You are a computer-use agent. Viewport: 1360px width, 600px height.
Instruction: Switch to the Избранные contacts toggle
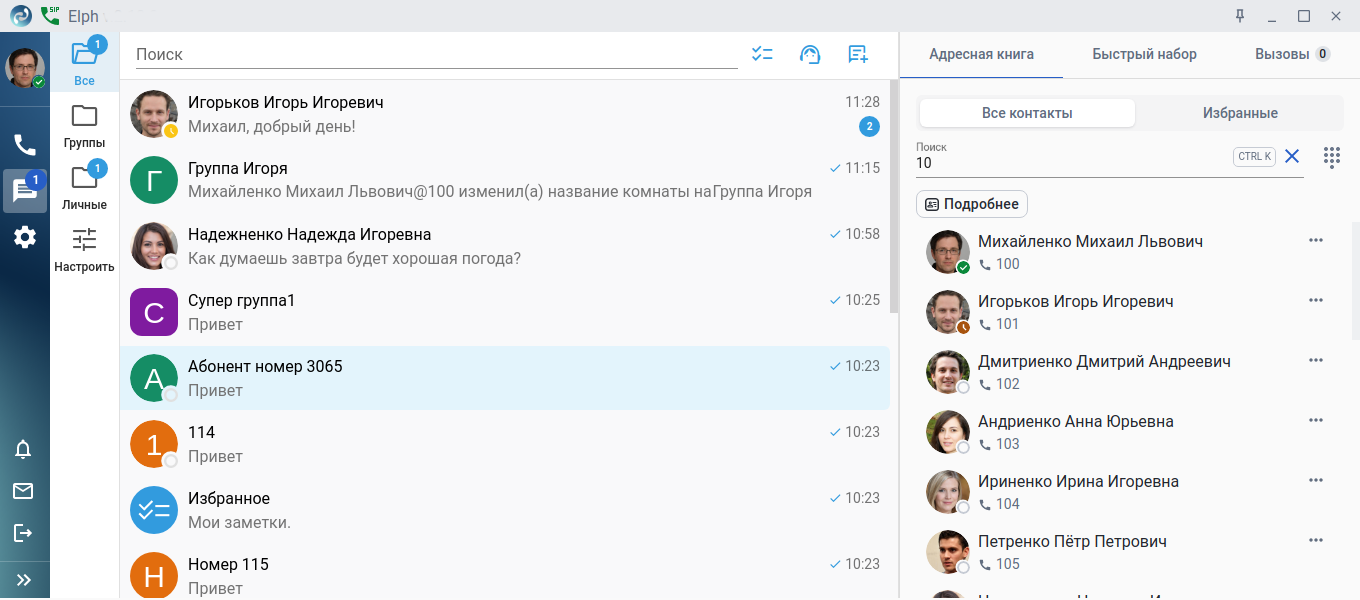[x=1240, y=113]
